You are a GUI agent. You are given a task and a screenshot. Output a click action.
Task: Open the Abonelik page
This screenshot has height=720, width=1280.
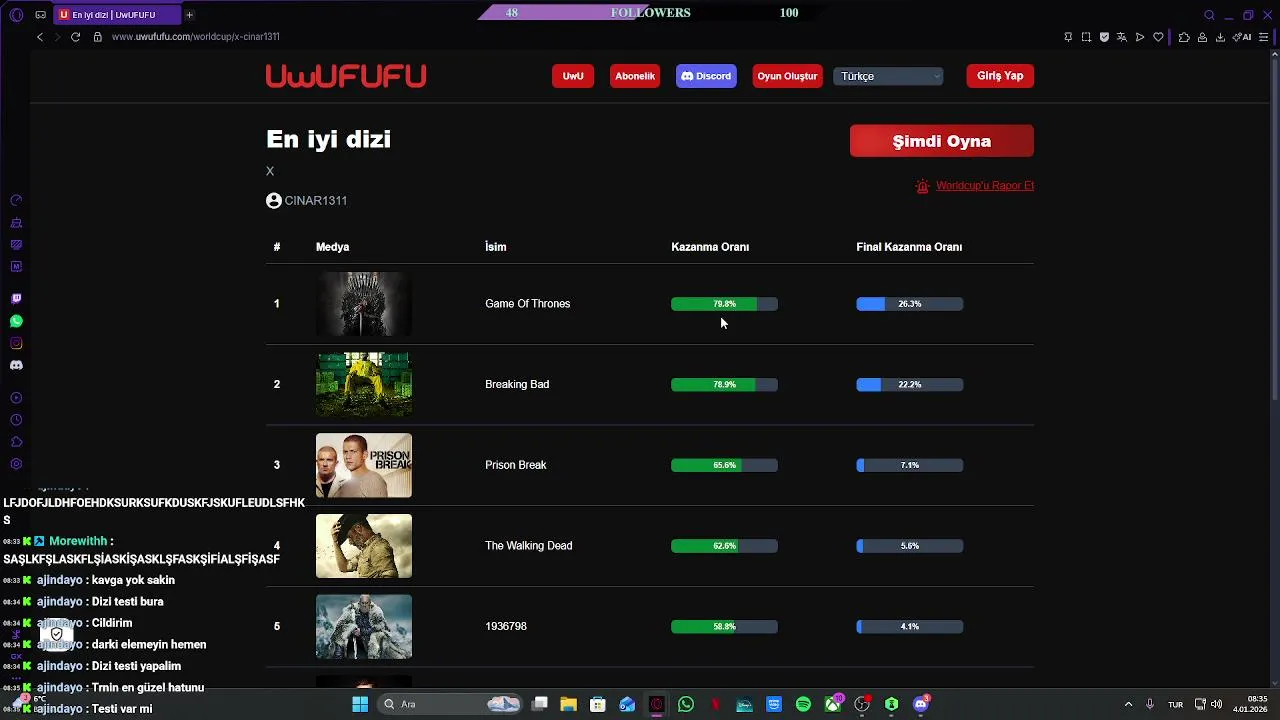[635, 76]
